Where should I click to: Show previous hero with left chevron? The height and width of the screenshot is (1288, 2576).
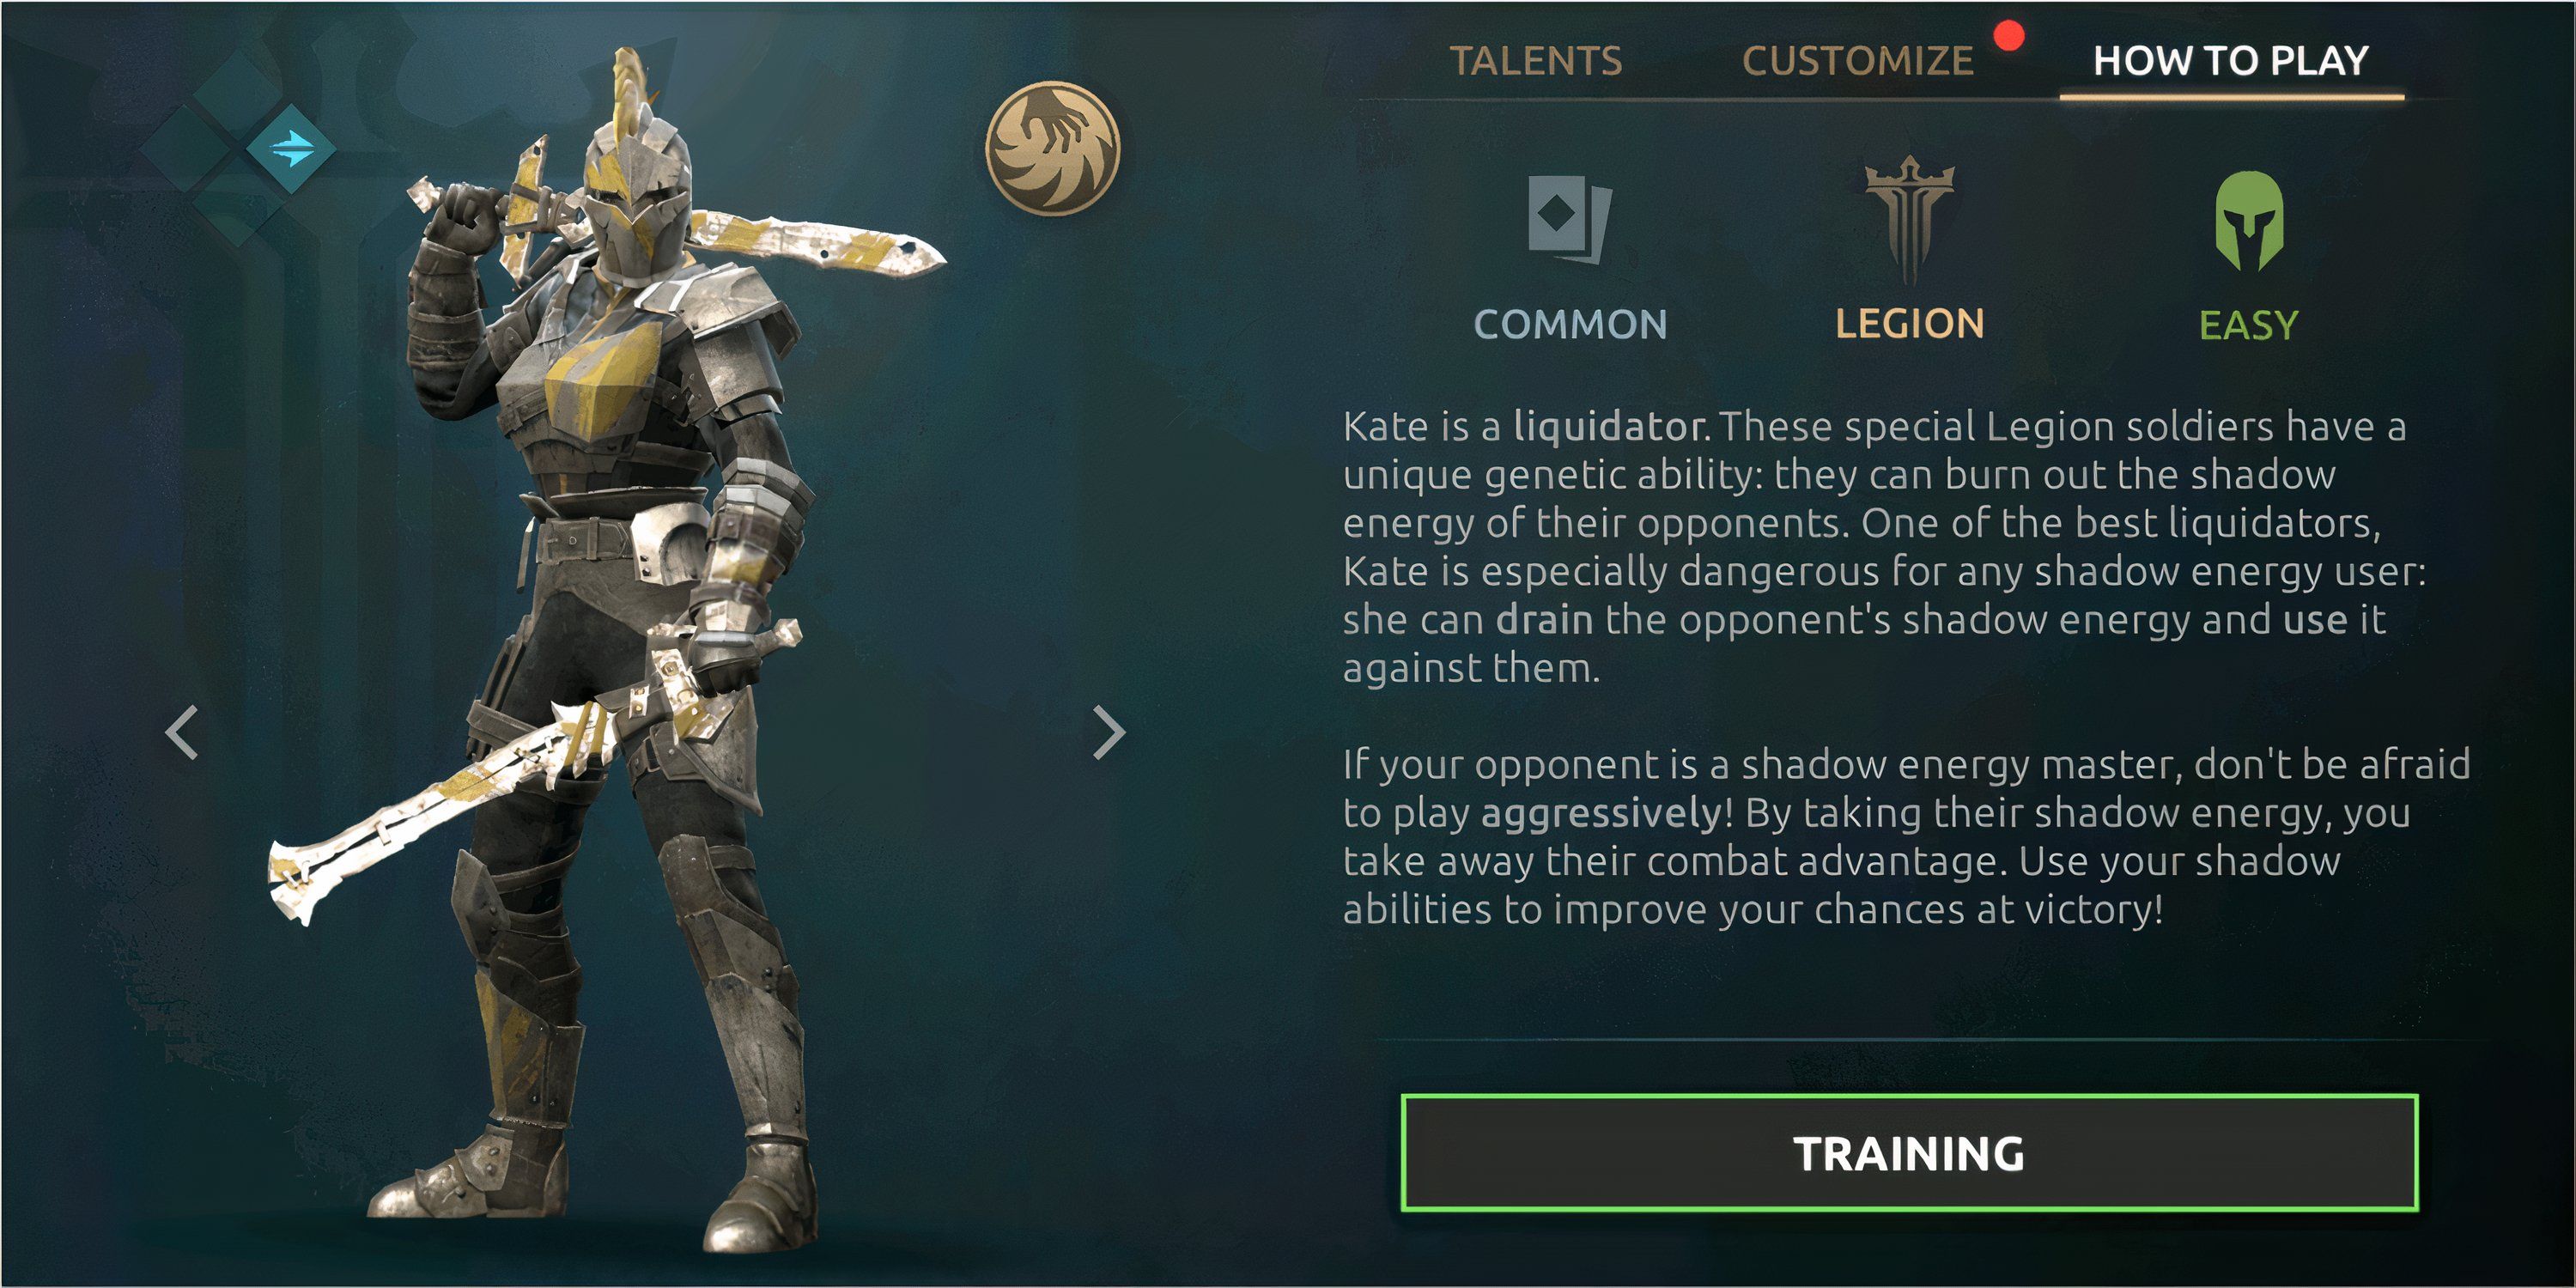[x=182, y=733]
